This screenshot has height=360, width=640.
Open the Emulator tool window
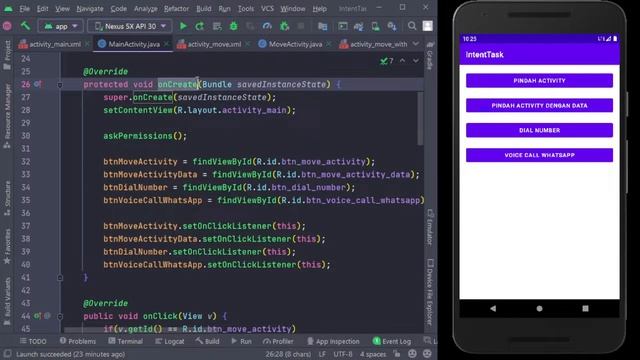tap(430, 228)
